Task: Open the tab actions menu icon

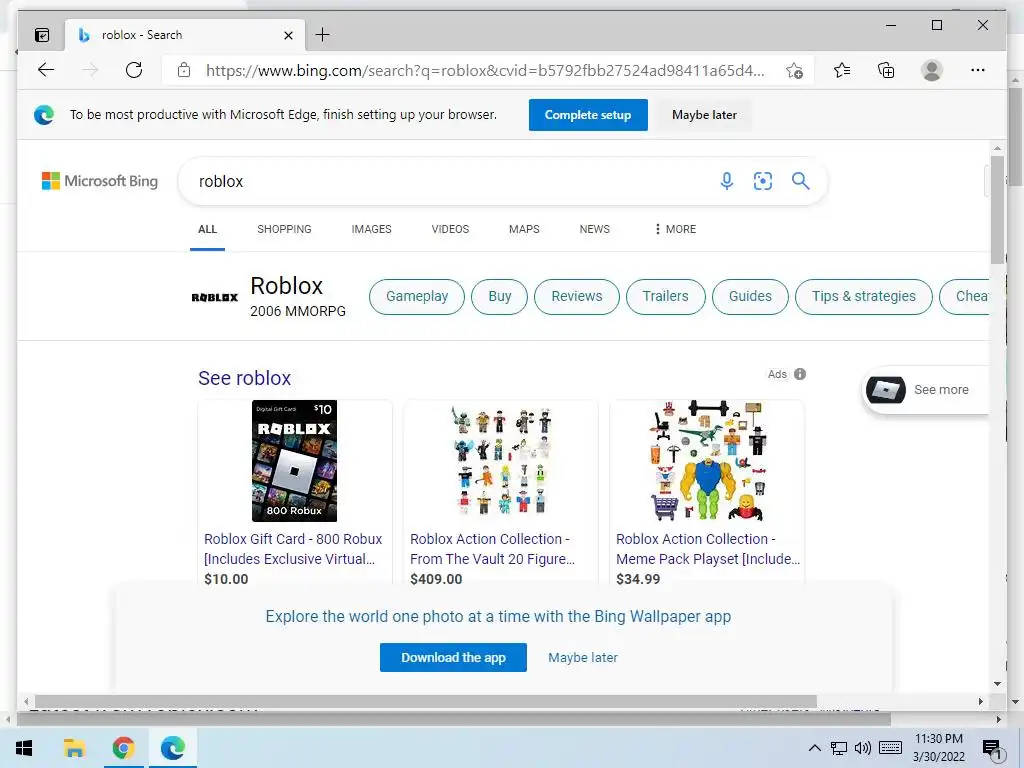Action: point(42,35)
